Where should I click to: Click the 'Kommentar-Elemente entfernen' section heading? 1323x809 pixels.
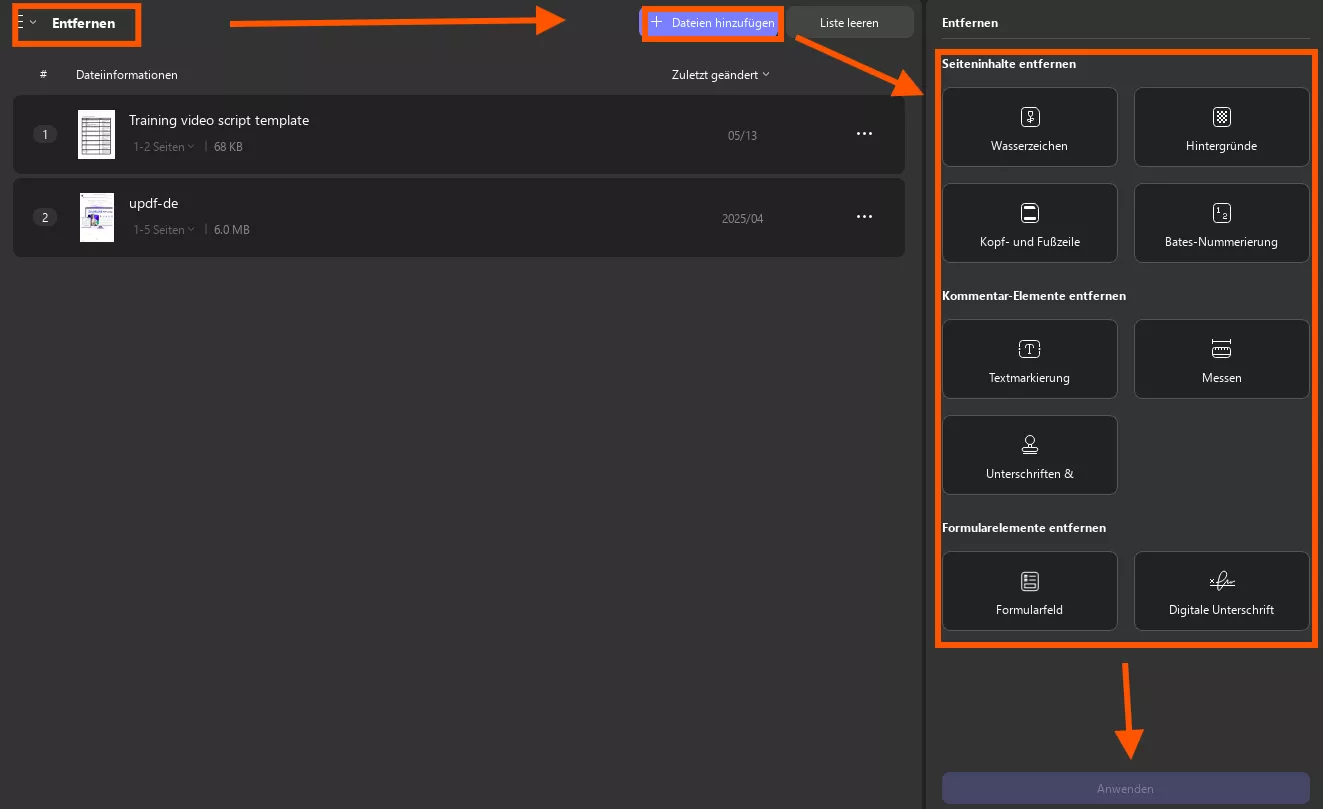click(x=1034, y=296)
